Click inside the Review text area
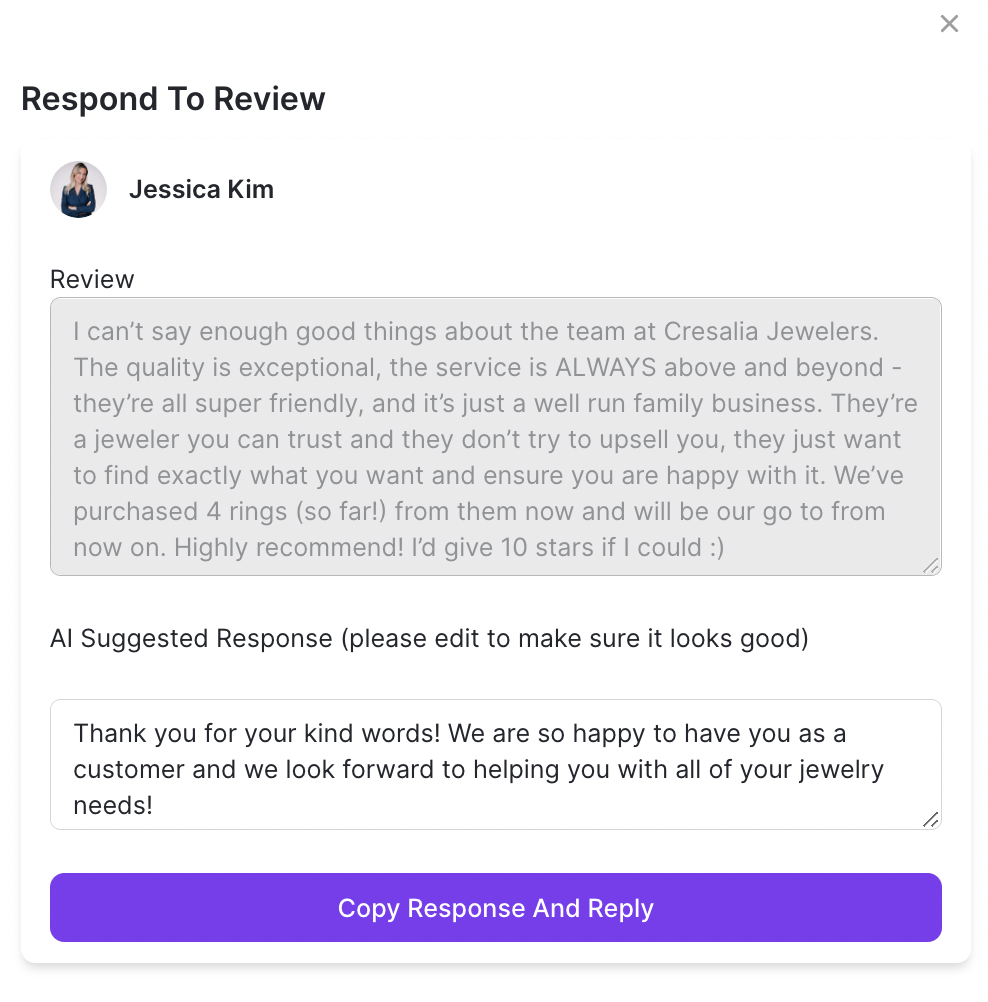 [x=495, y=438]
